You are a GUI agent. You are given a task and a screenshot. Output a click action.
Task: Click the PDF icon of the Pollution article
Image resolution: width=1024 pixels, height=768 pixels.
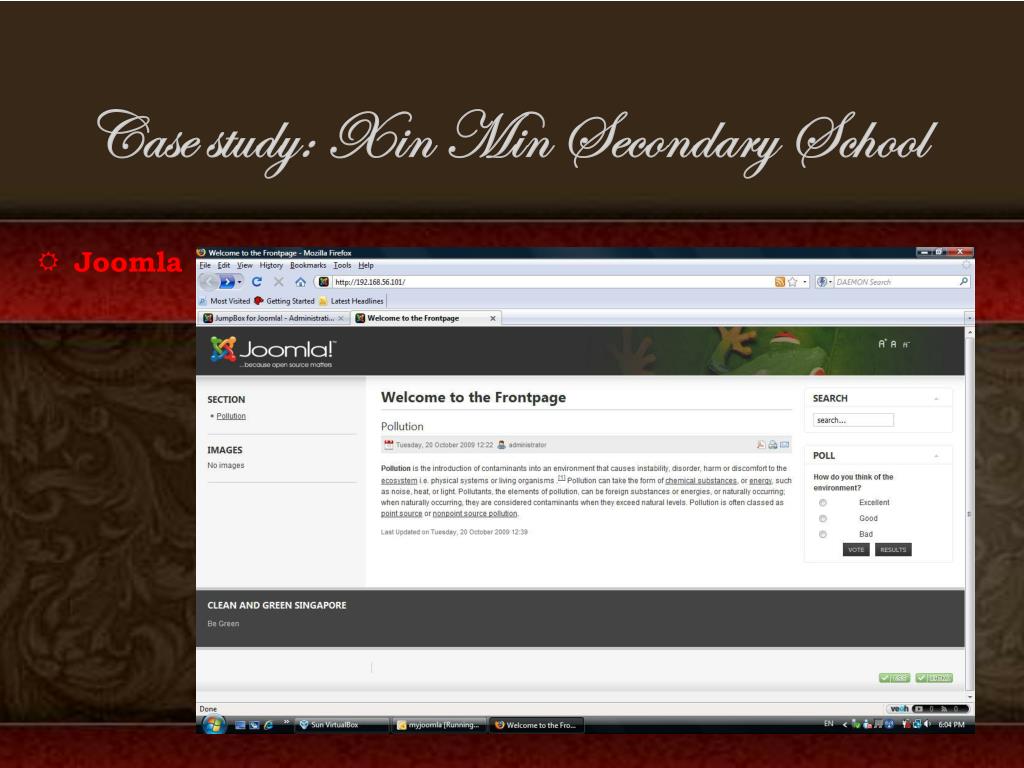761,445
